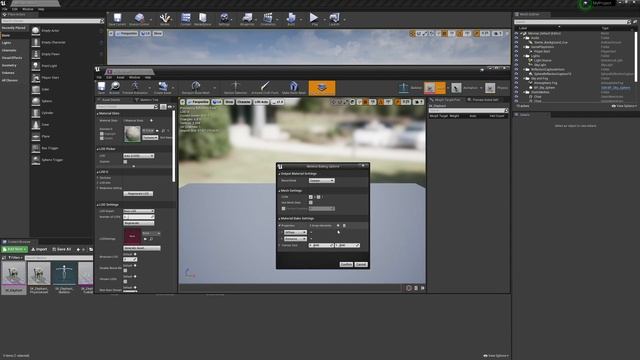Click Browse in the mesh editor toolbar
This screenshot has height=360, width=640.
115,88
